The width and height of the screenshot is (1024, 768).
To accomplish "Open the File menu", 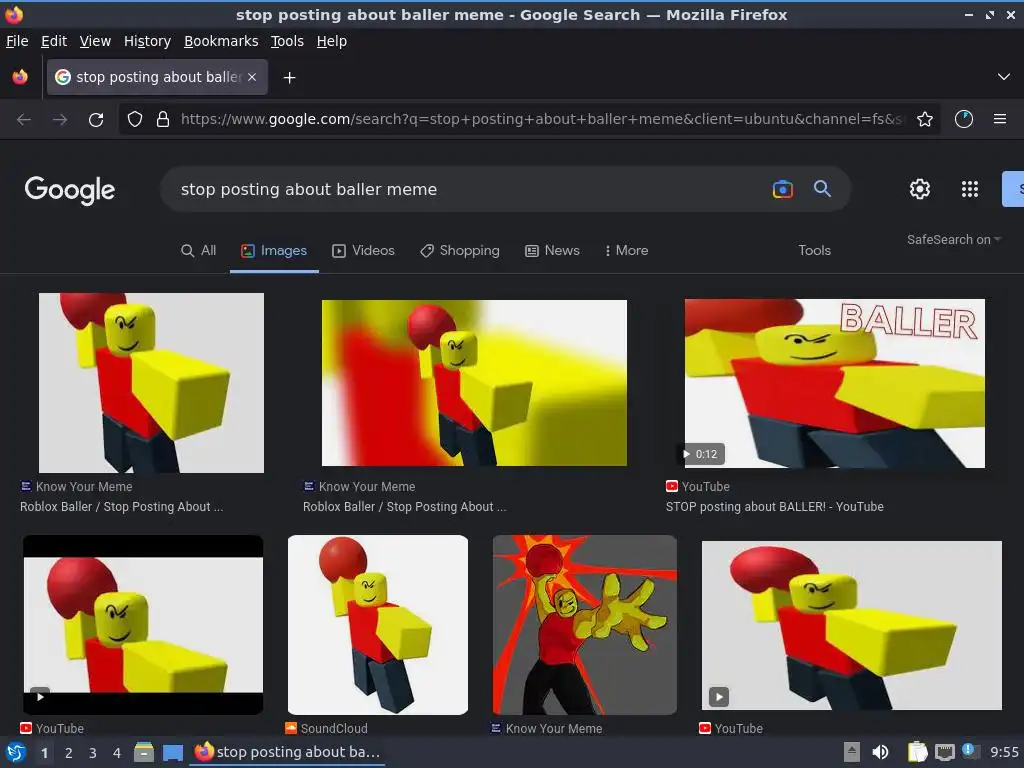I will [17, 41].
